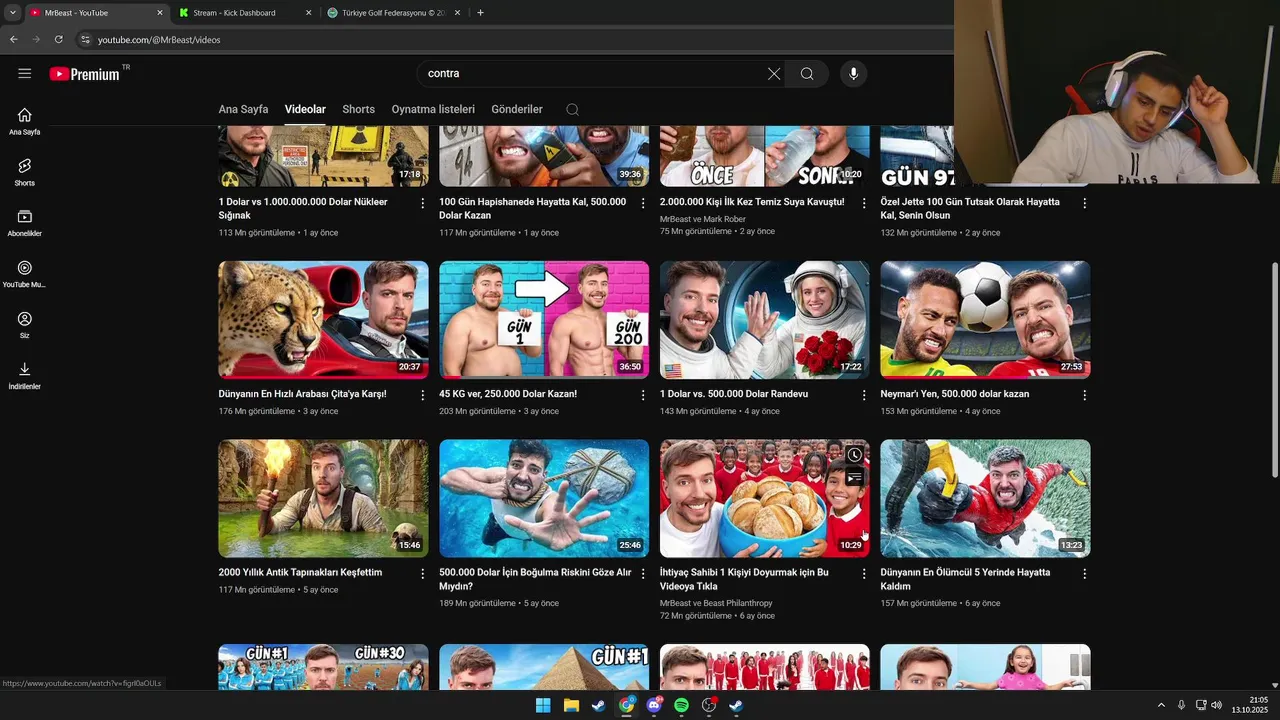Start voice search with the microphone icon
This screenshot has width=1280, height=720.
853,74
